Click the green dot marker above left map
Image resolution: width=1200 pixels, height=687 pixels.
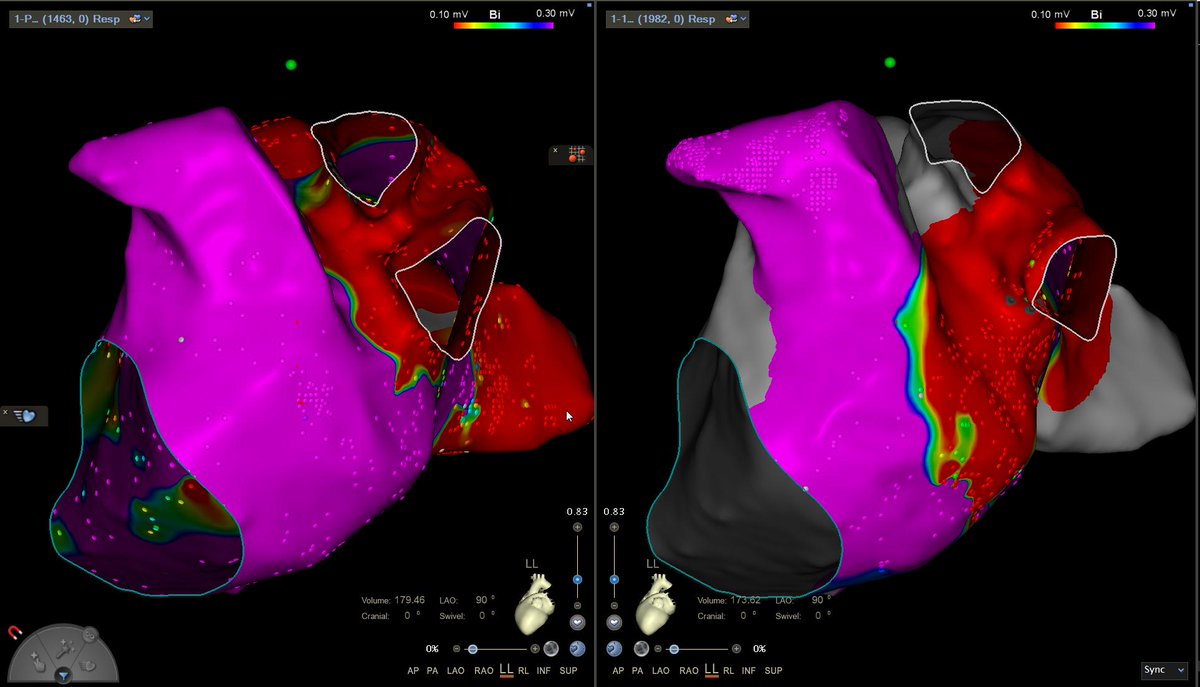pyautogui.click(x=291, y=65)
